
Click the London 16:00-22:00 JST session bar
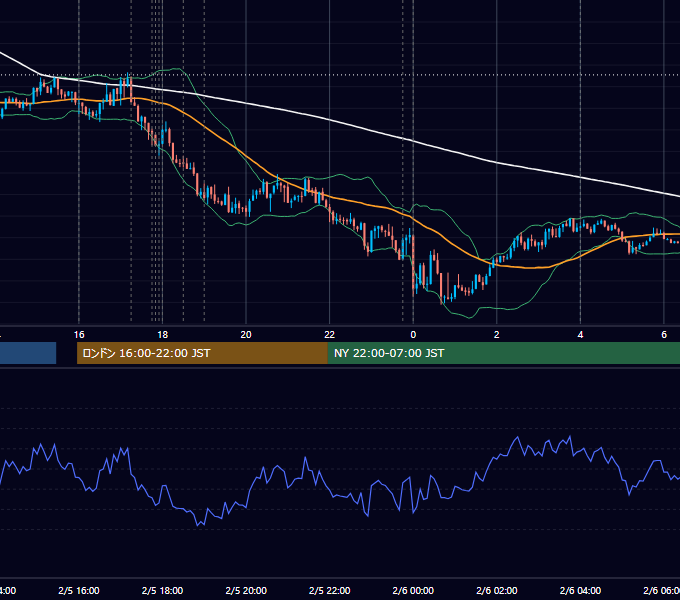tap(202, 353)
